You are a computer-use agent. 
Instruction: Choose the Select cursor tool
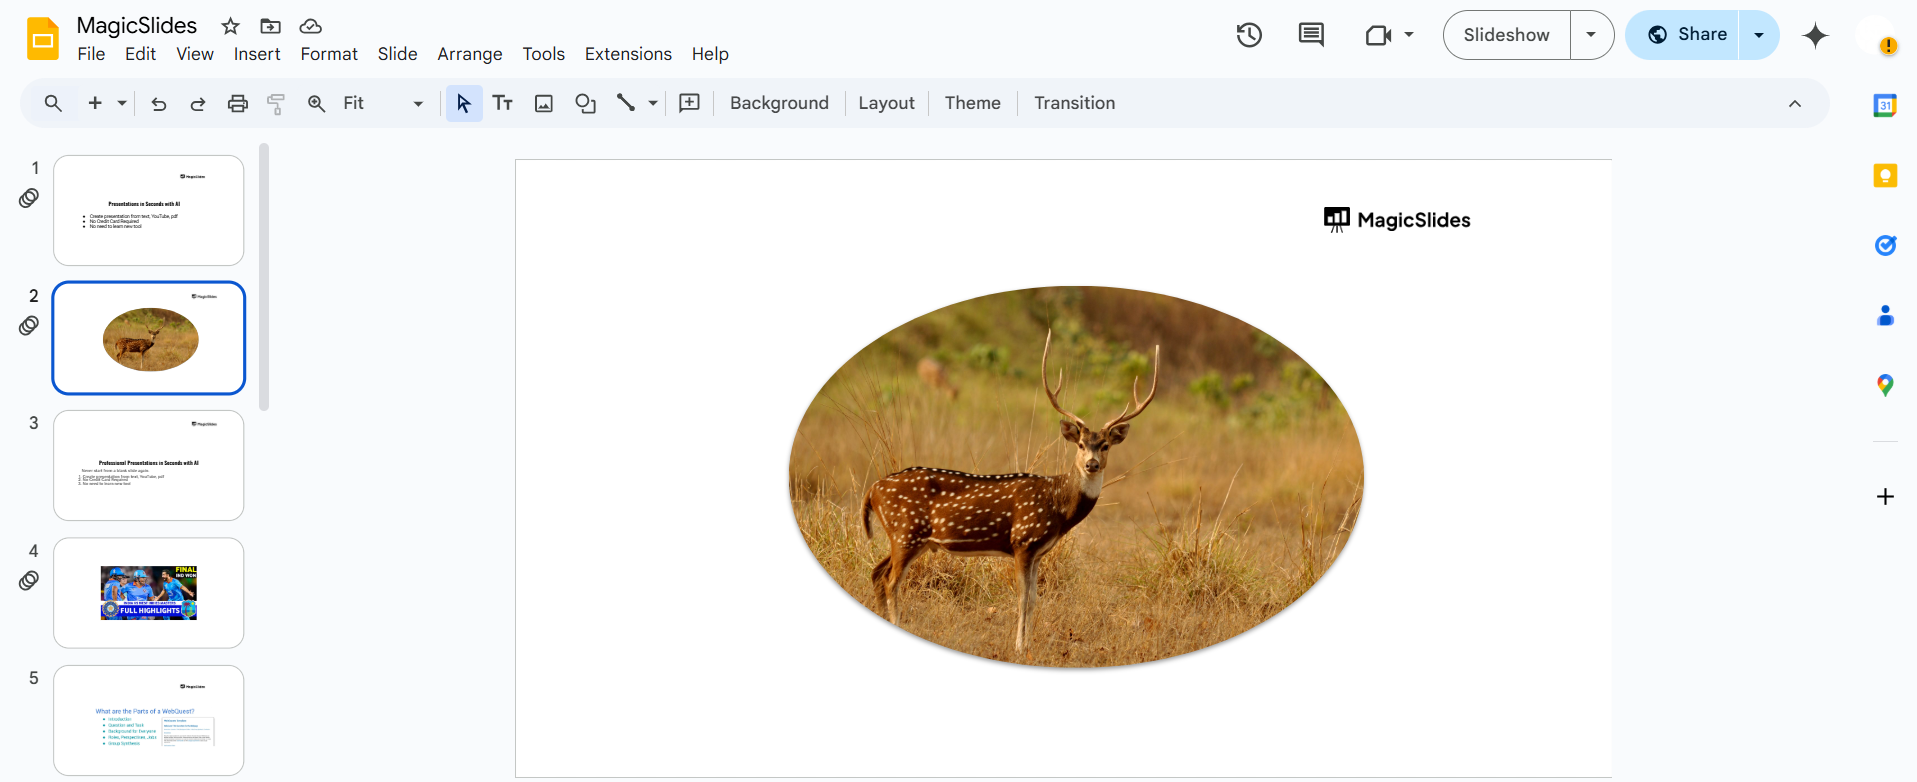(464, 103)
